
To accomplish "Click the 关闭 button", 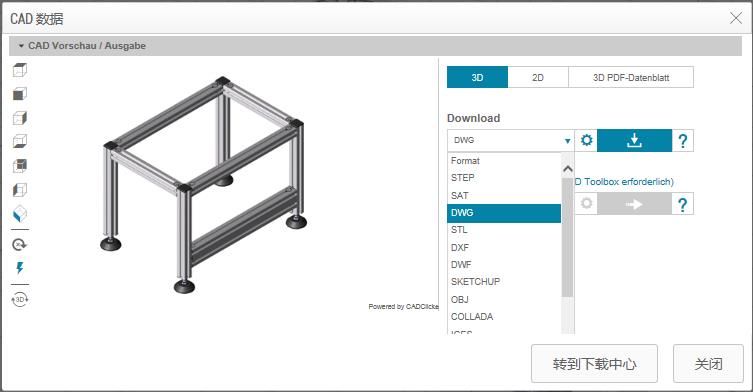I will coord(708,364).
